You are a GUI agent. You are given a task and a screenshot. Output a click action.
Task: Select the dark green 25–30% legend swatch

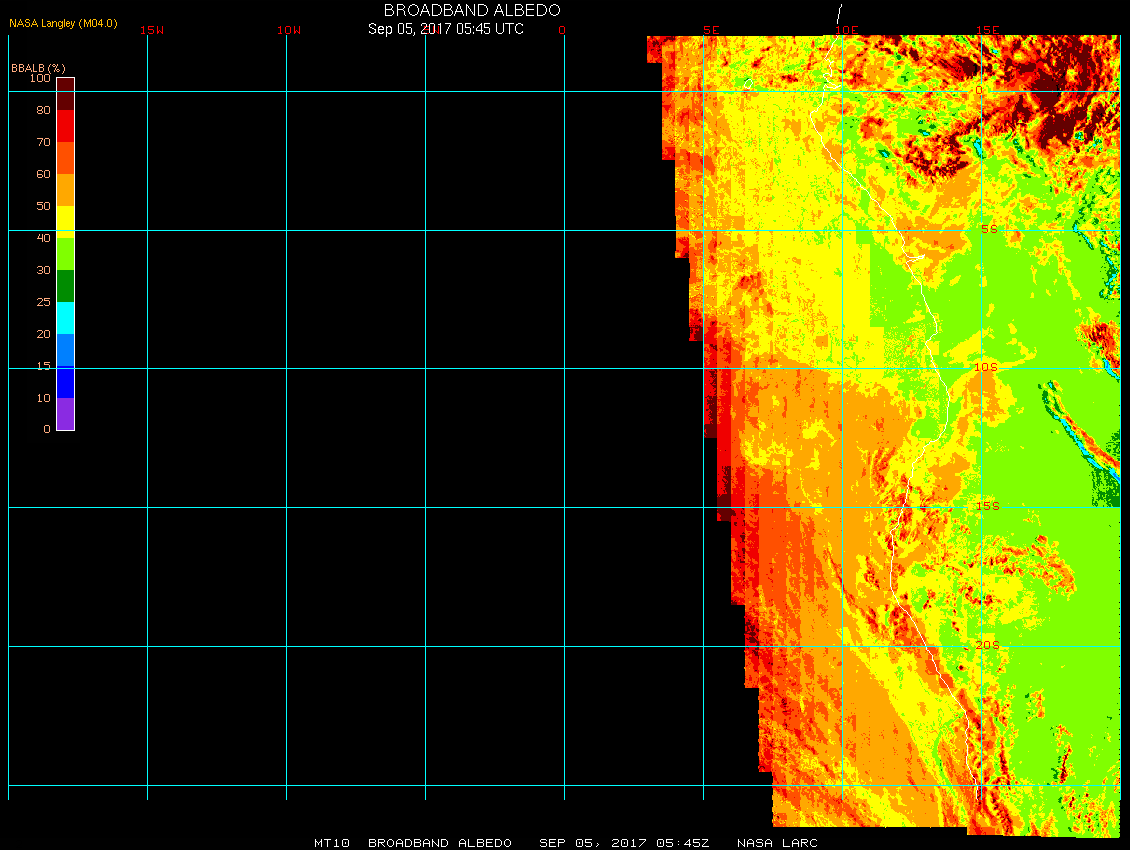point(65,286)
